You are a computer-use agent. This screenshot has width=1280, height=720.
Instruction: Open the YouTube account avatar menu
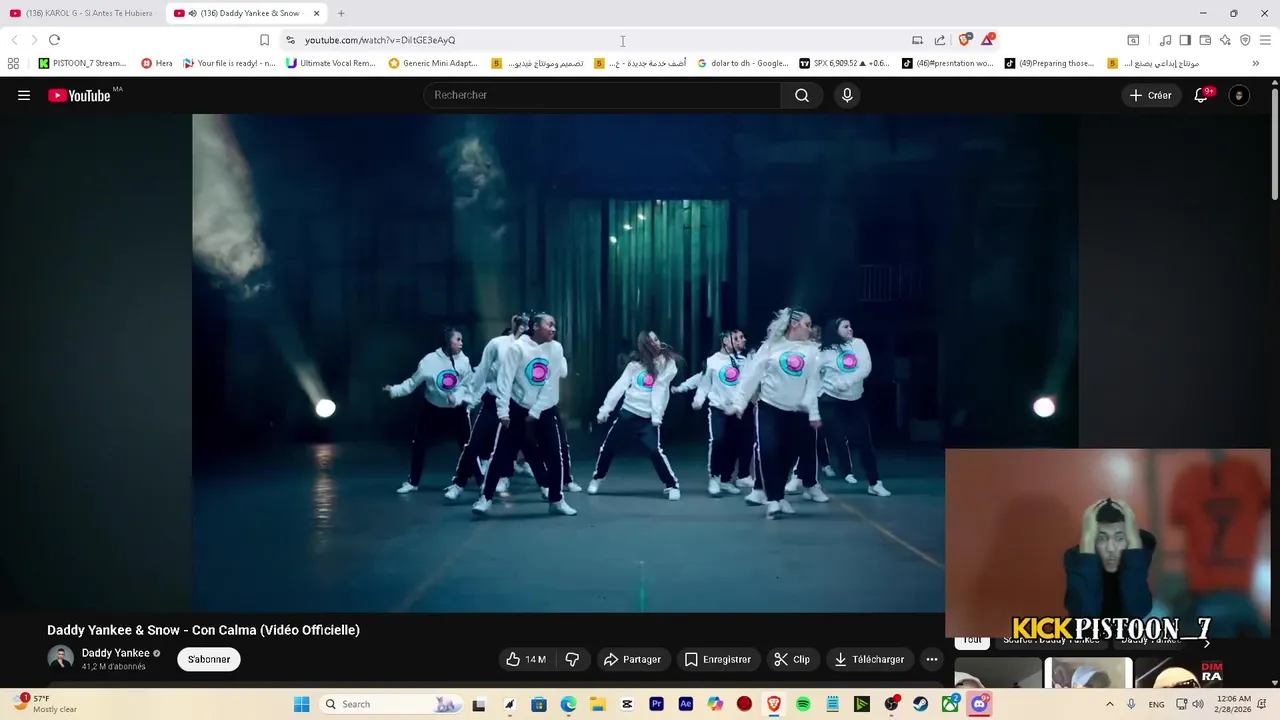pyautogui.click(x=1239, y=95)
